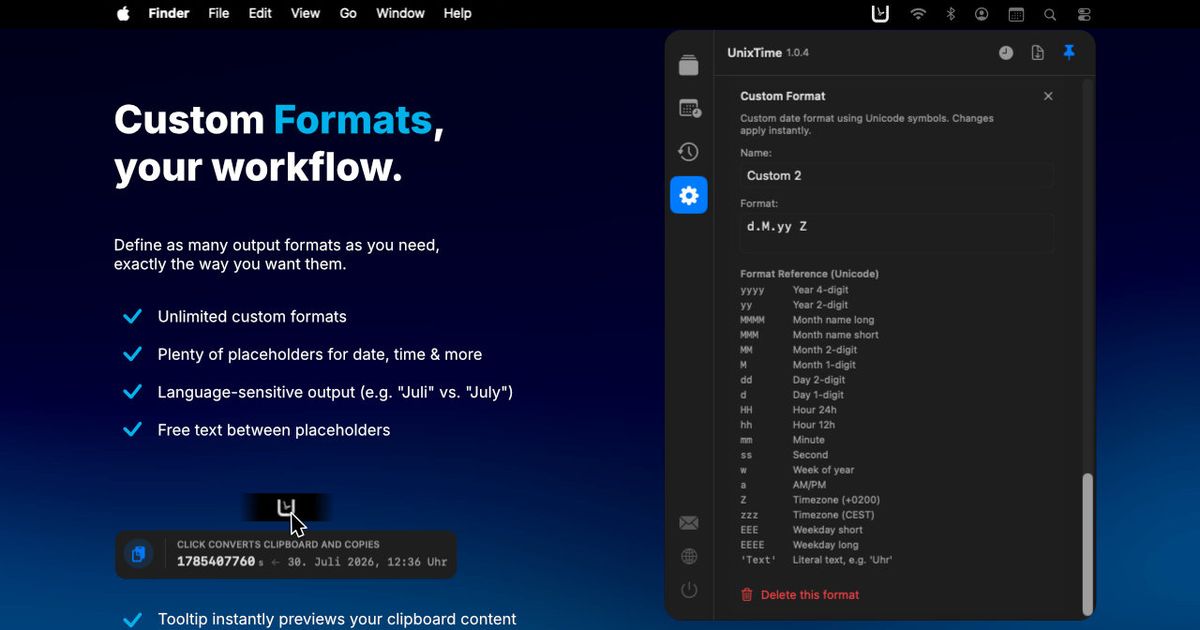The image size is (1200, 630).
Task: Click the checkmark beside Unlimited custom formats
Action: coord(132,317)
